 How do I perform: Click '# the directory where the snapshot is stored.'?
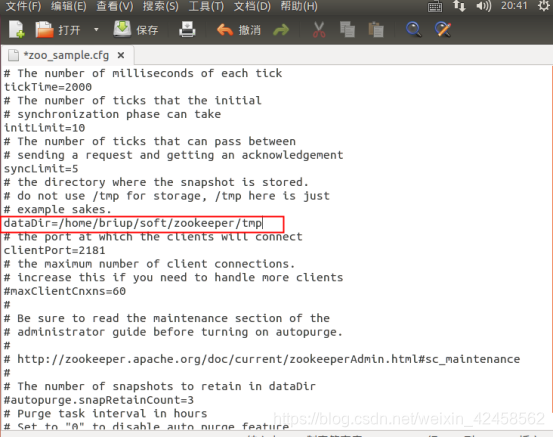pyautogui.click(x=156, y=182)
